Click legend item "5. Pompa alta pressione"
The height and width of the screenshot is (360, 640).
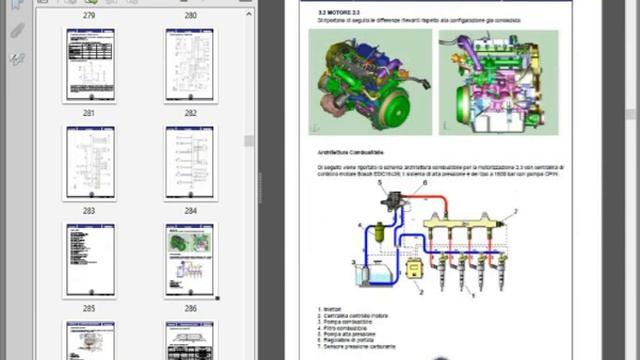(346, 334)
